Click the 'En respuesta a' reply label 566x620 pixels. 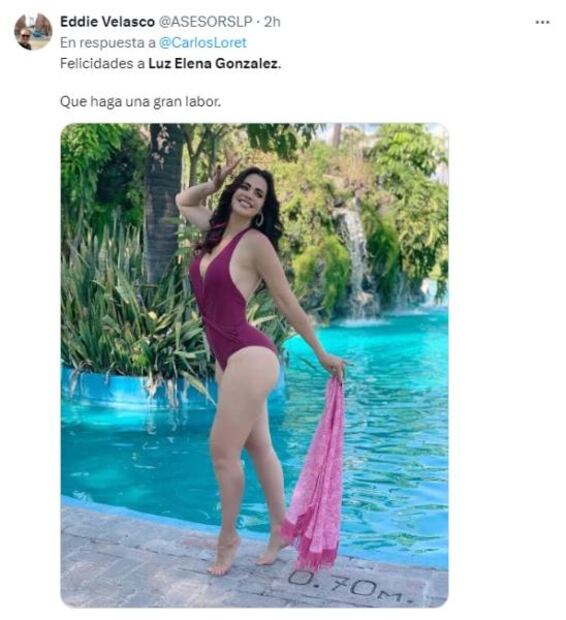click(108, 43)
